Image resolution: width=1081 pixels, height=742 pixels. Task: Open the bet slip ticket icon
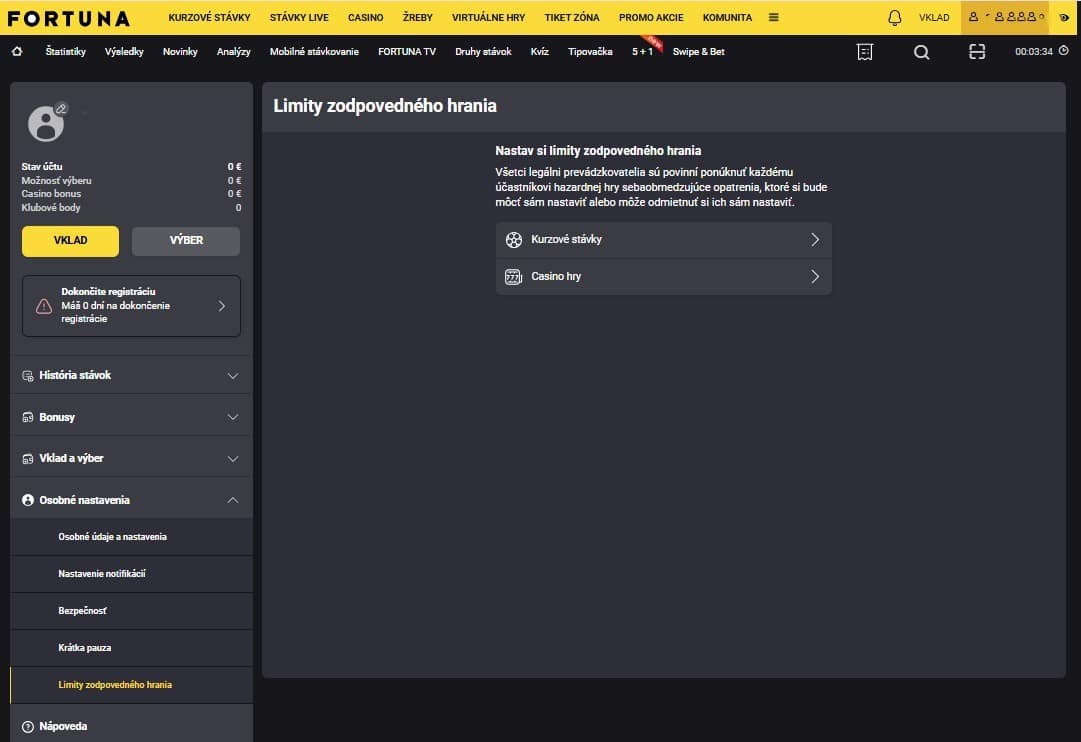coord(865,52)
